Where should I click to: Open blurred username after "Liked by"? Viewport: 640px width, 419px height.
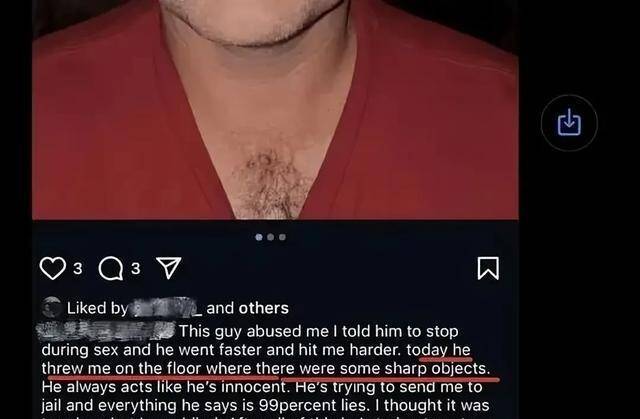click(x=166, y=308)
